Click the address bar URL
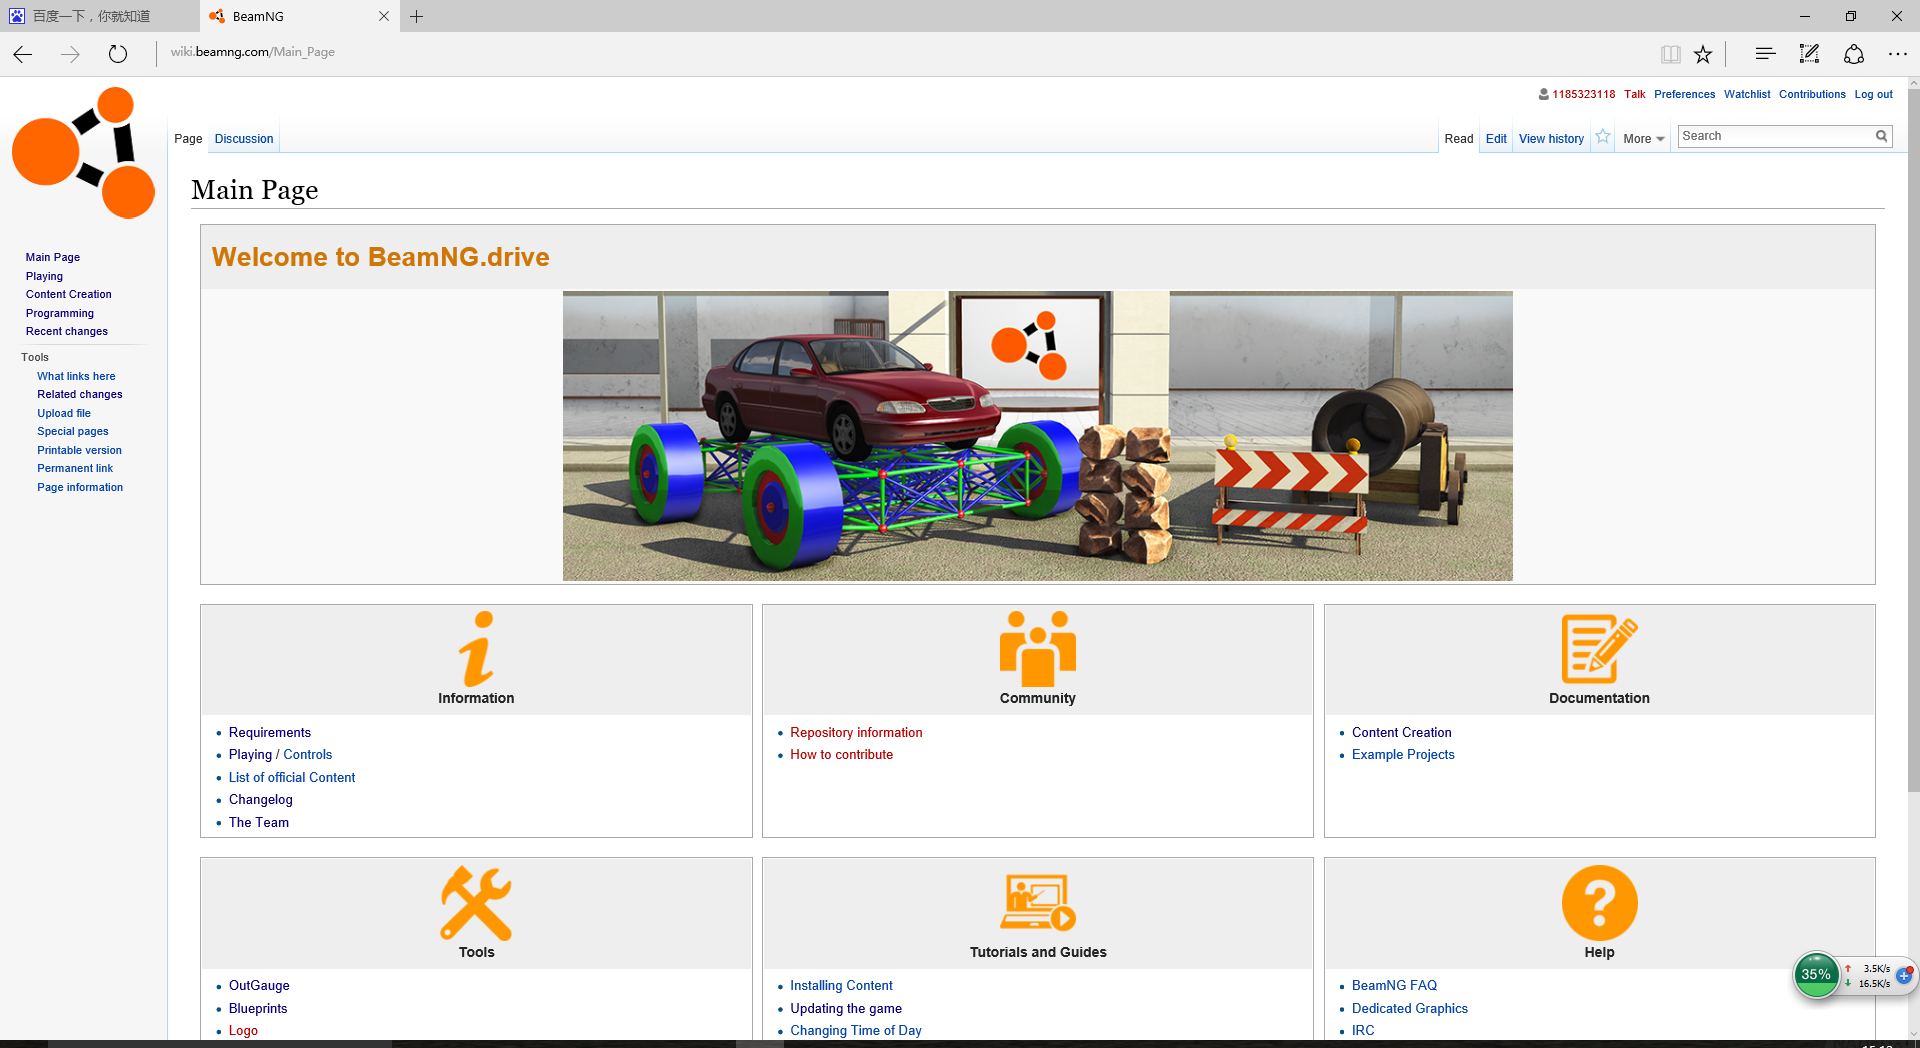1920x1048 pixels. click(253, 52)
